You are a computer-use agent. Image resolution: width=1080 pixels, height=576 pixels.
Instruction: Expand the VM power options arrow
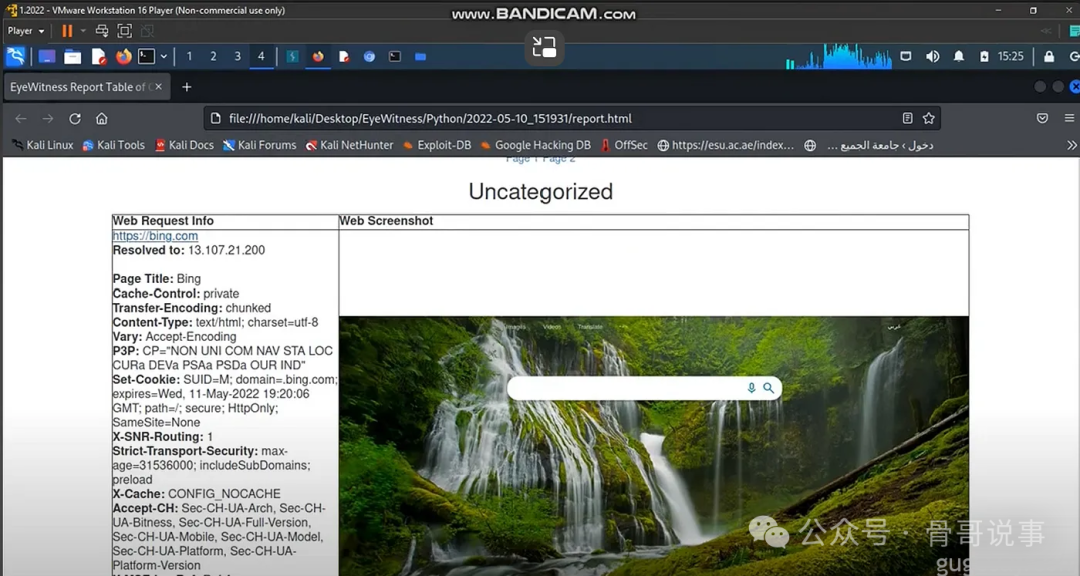click(x=83, y=31)
